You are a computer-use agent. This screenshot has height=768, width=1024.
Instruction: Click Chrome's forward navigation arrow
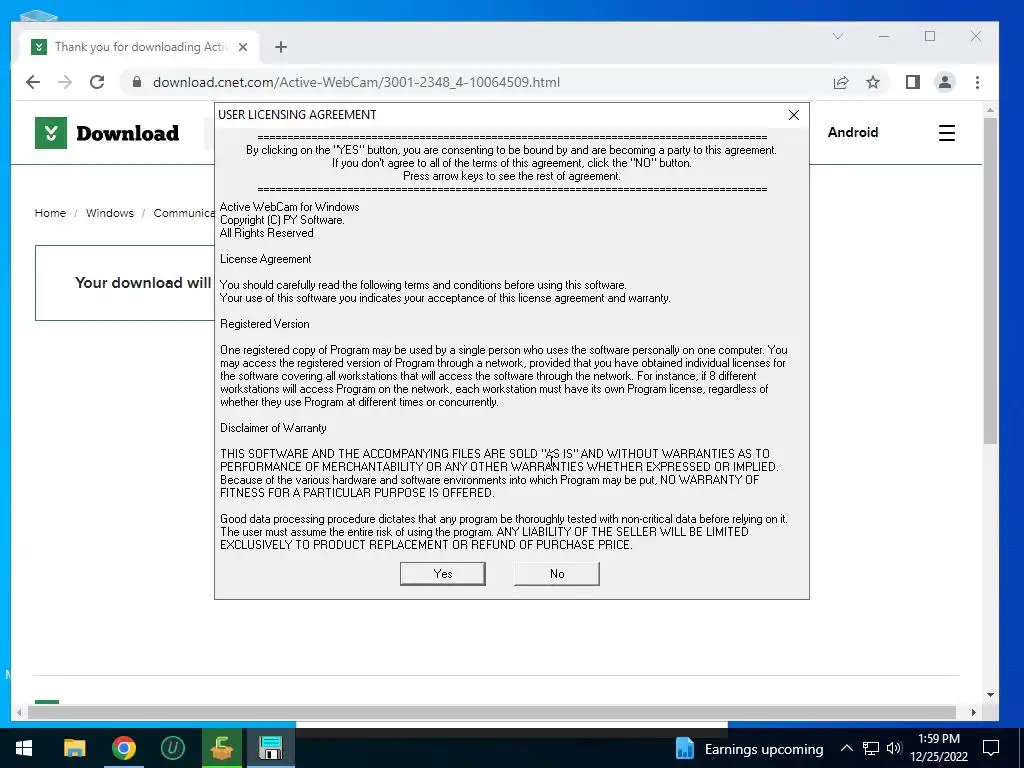pyautogui.click(x=65, y=82)
